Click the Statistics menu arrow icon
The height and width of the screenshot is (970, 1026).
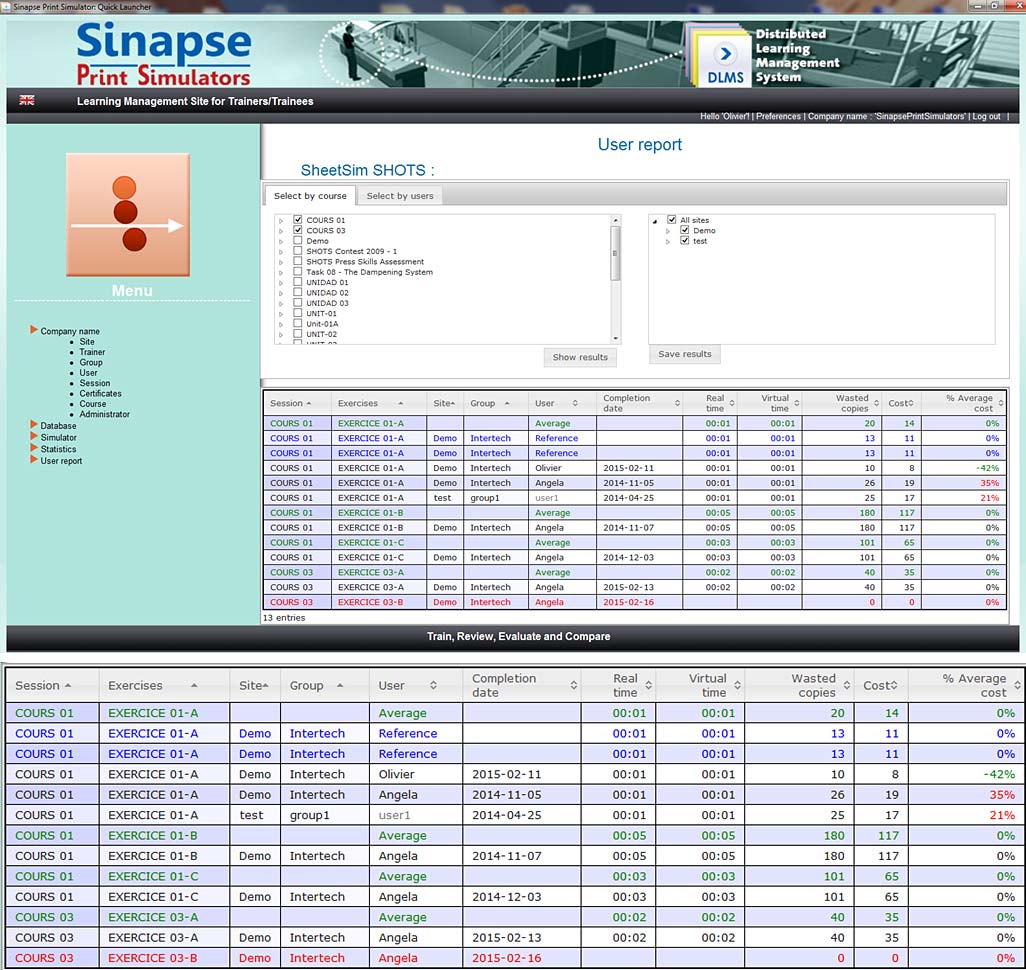[33, 448]
